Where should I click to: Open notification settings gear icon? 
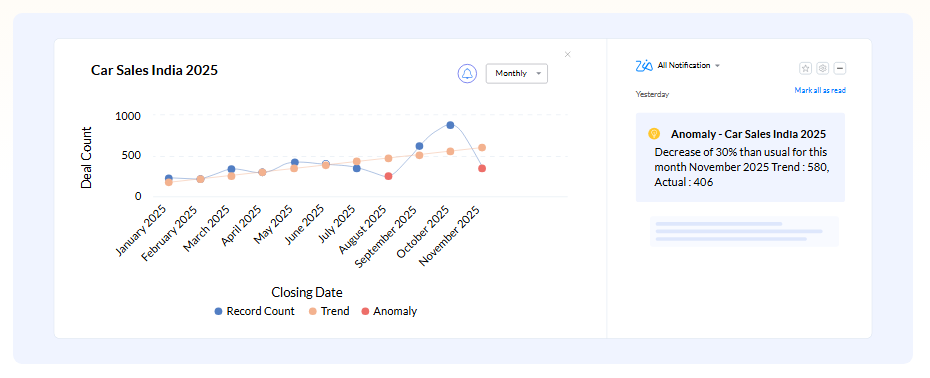(x=822, y=68)
